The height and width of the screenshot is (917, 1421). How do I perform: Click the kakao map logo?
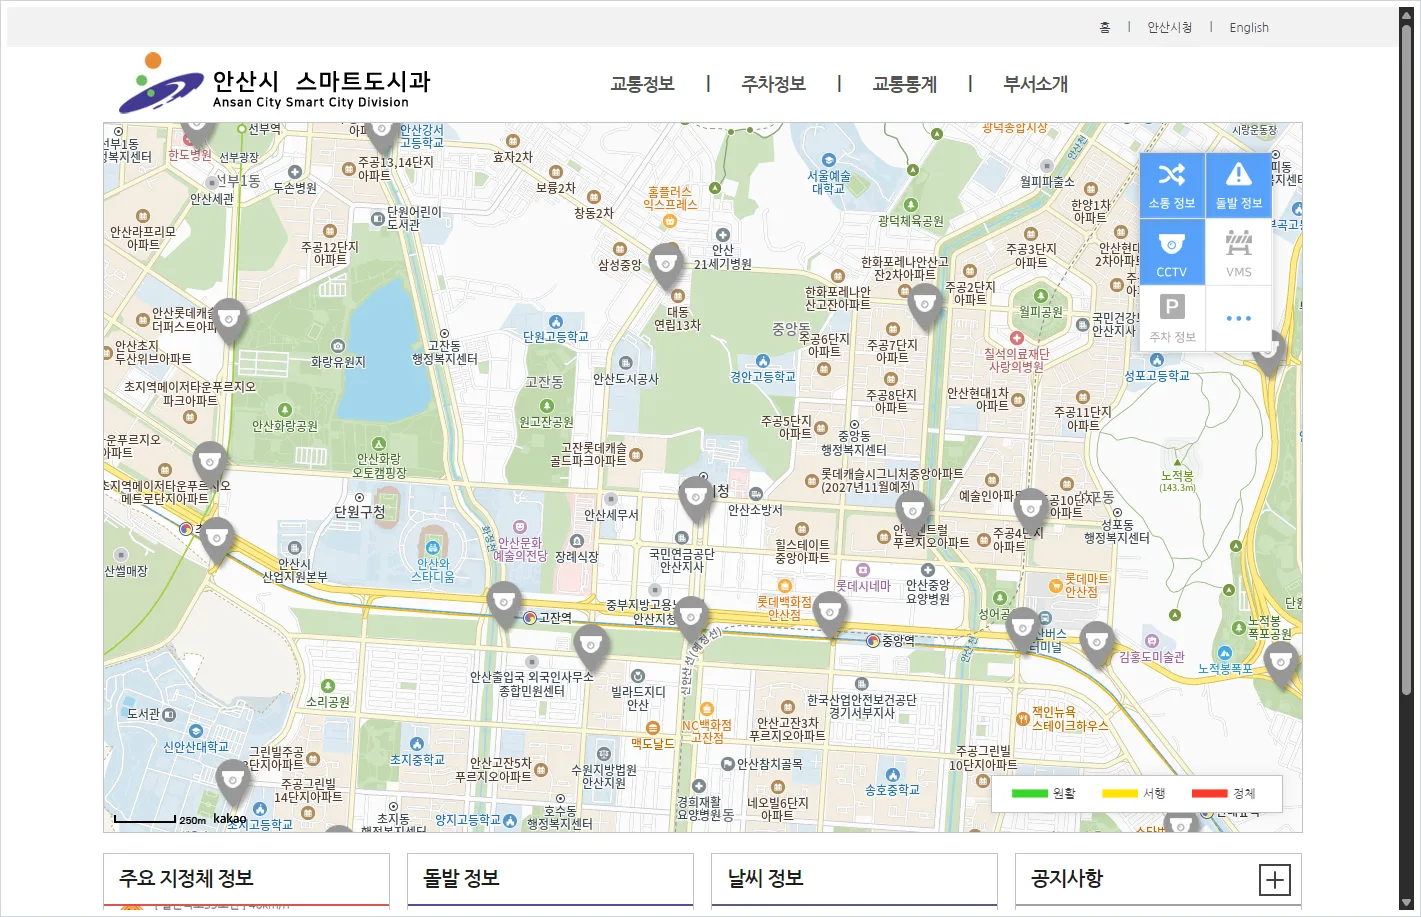(229, 818)
